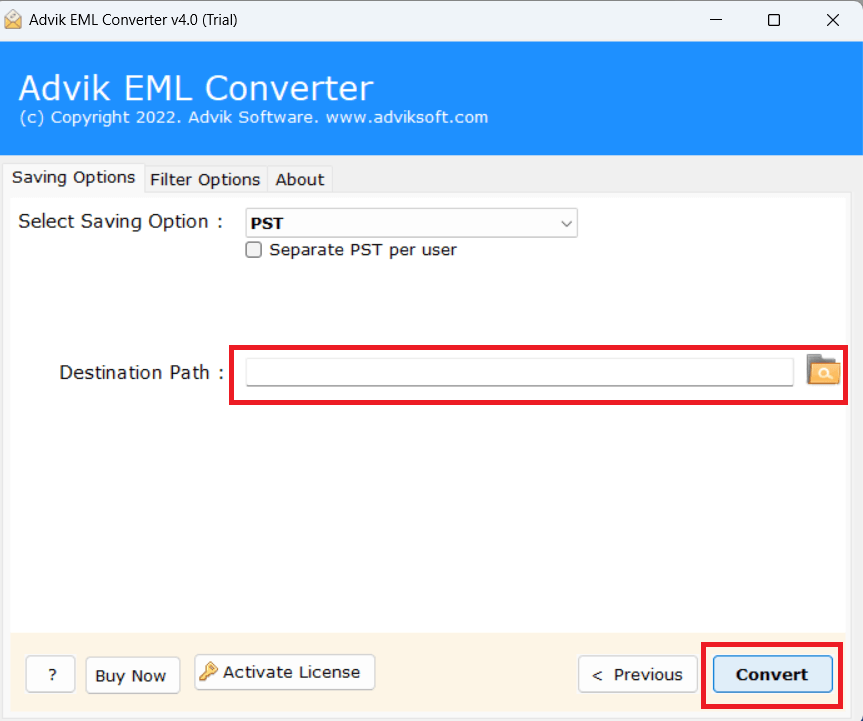Enable Separate PST per user checkbox

pyautogui.click(x=253, y=250)
